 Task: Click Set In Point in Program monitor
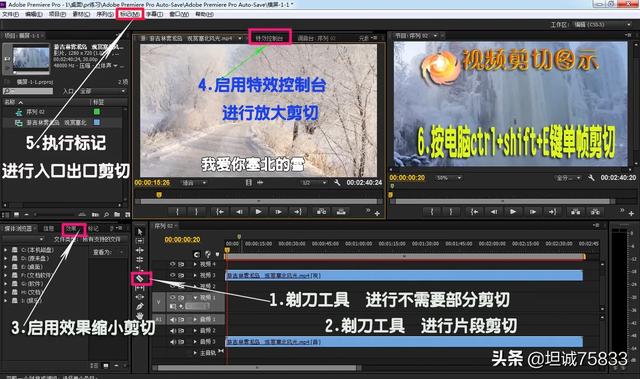[x=432, y=212]
